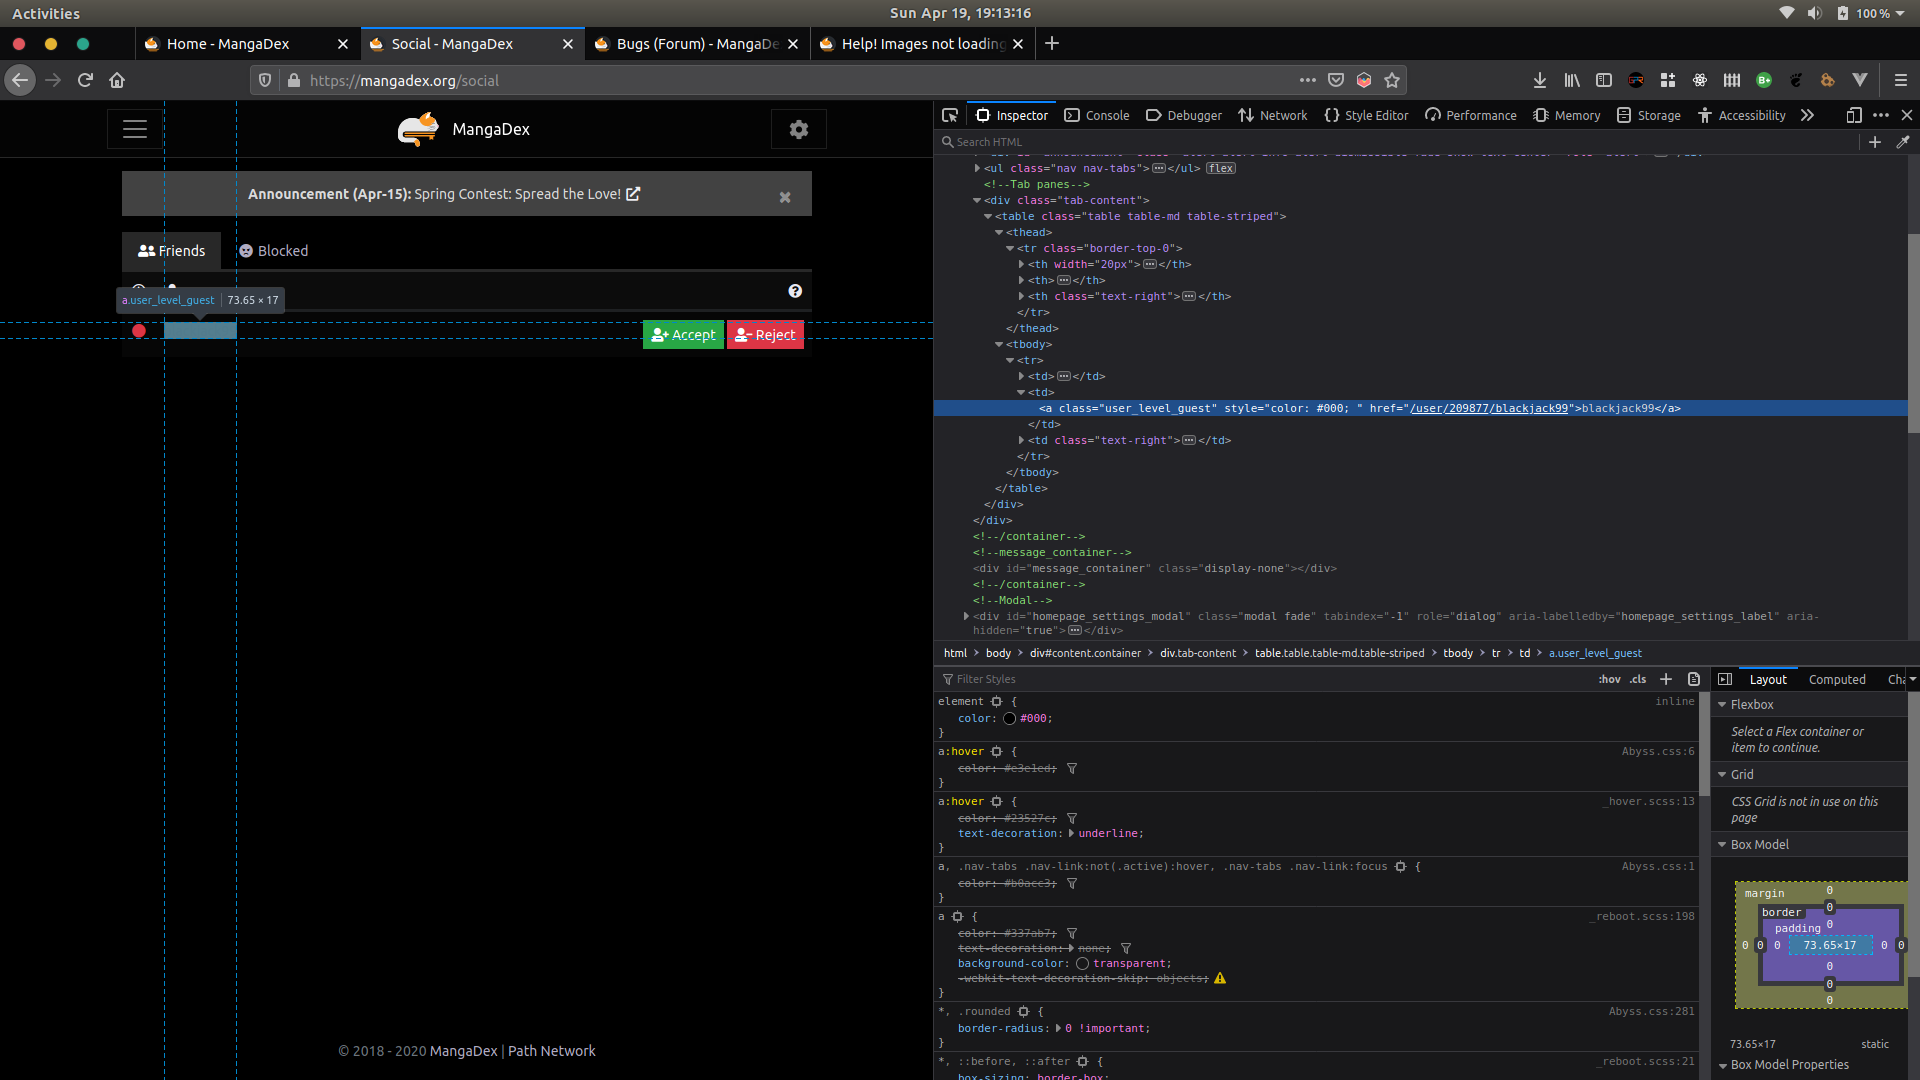Screen dimensions: 1920x1080
Task: Open the Console panel
Action: [1097, 115]
